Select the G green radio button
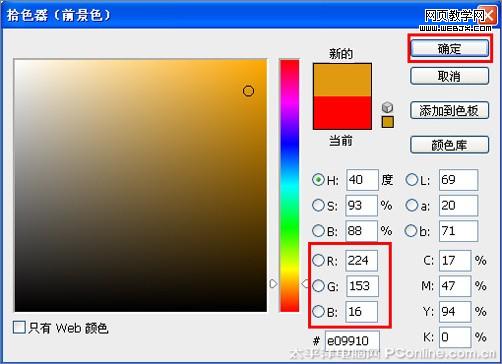The width and height of the screenshot is (502, 364). (318, 286)
